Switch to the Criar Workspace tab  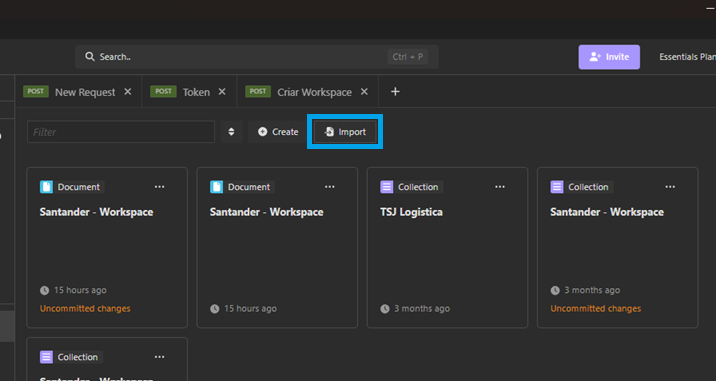click(x=314, y=92)
